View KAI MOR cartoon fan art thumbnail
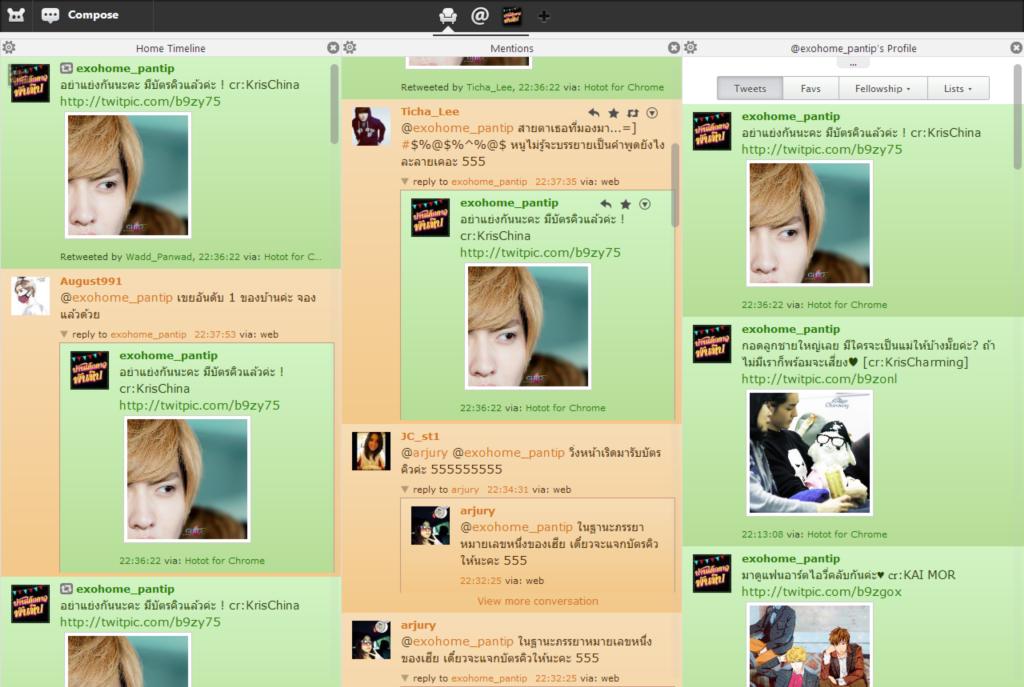Image resolution: width=1024 pixels, height=687 pixels. pos(810,645)
